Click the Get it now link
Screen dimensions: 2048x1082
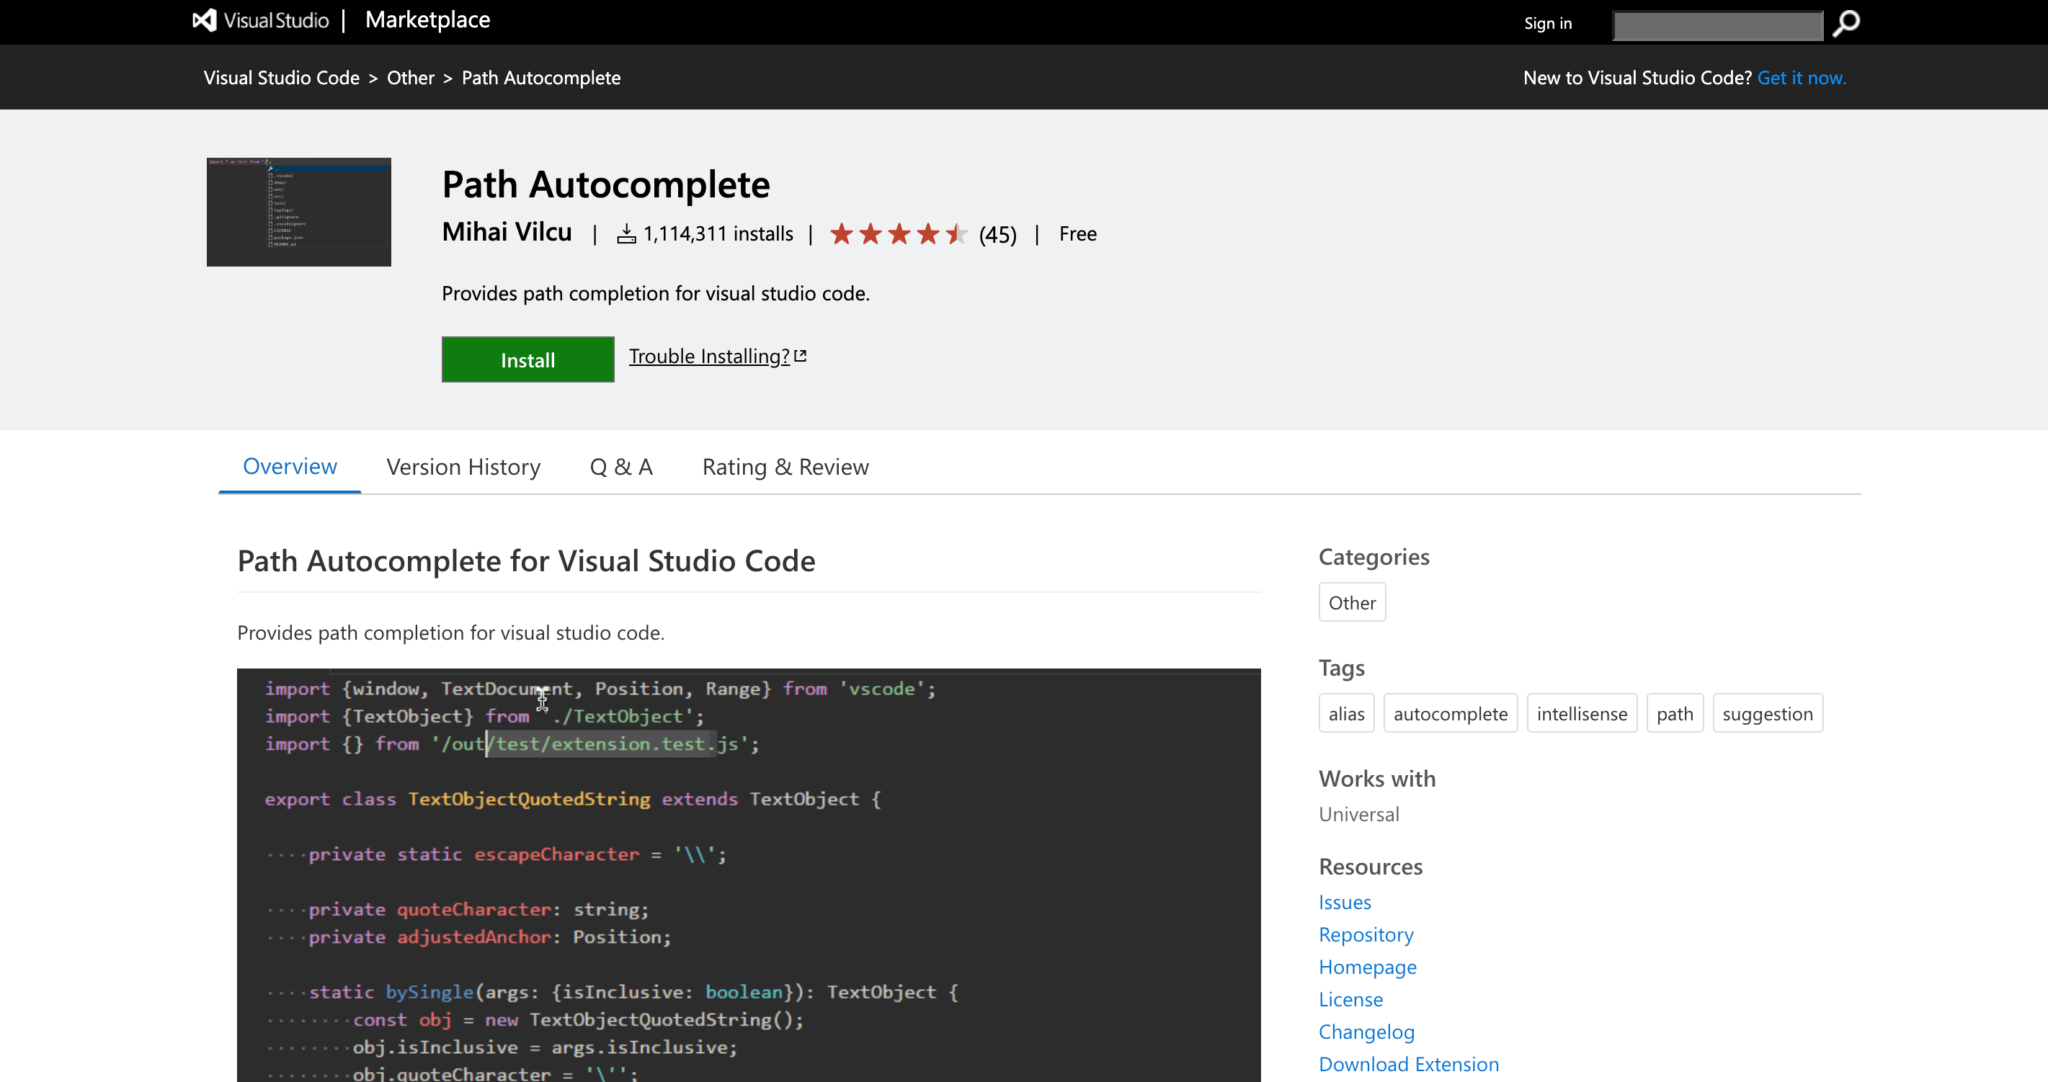tap(1801, 77)
